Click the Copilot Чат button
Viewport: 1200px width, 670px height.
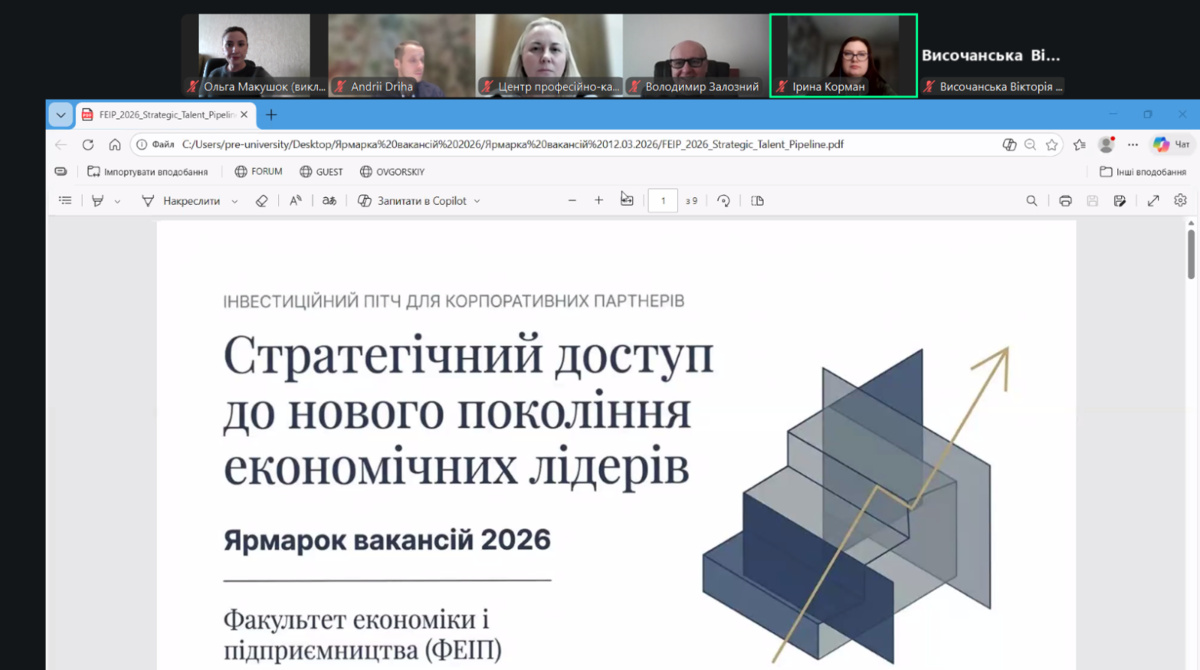point(1172,145)
